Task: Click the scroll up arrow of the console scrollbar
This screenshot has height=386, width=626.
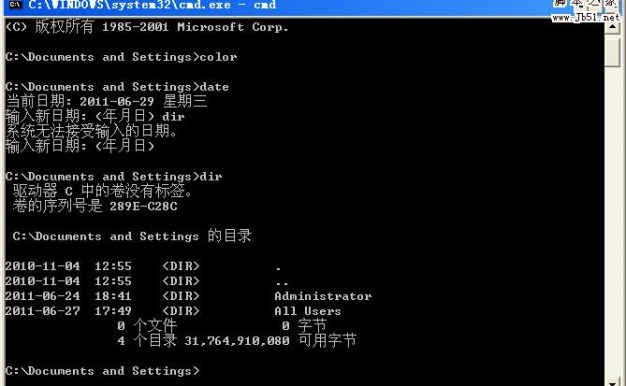Action: click(612, 27)
